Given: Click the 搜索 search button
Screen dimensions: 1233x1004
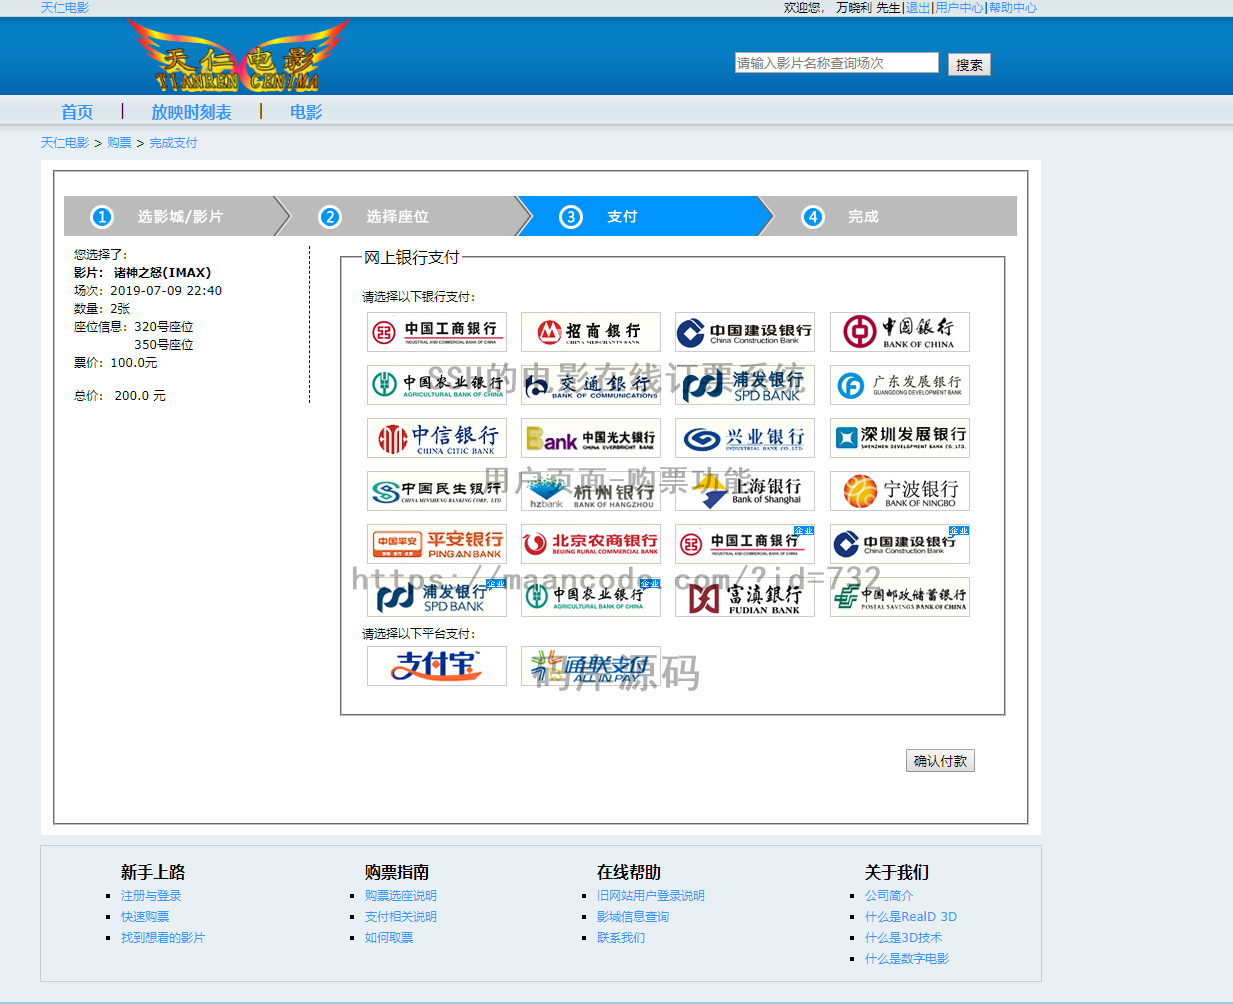Looking at the screenshot, I should click(969, 64).
